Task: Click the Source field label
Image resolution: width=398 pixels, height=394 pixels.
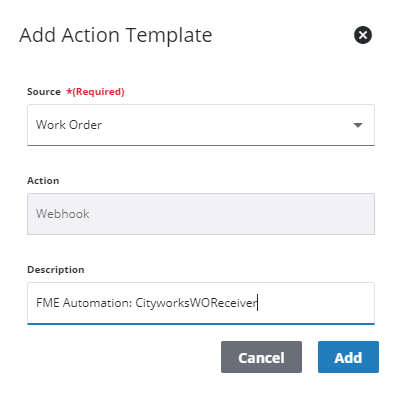Action: 44,92
